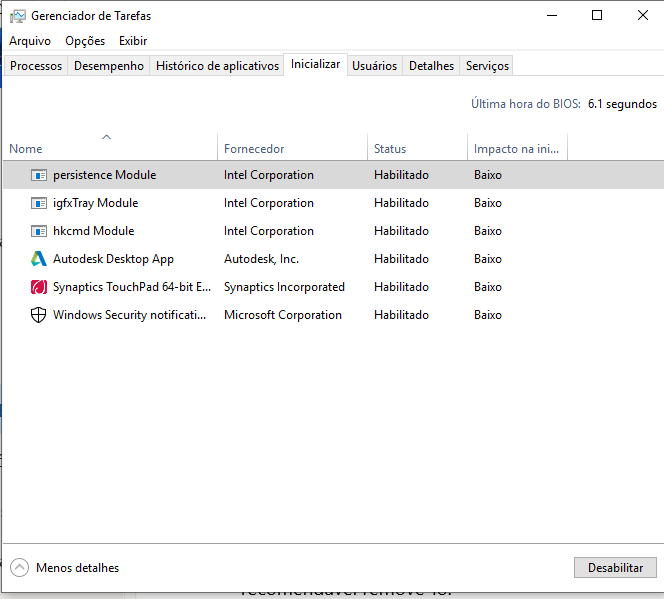
Task: Select the Autodesk Desktop App name
Action: [113, 259]
